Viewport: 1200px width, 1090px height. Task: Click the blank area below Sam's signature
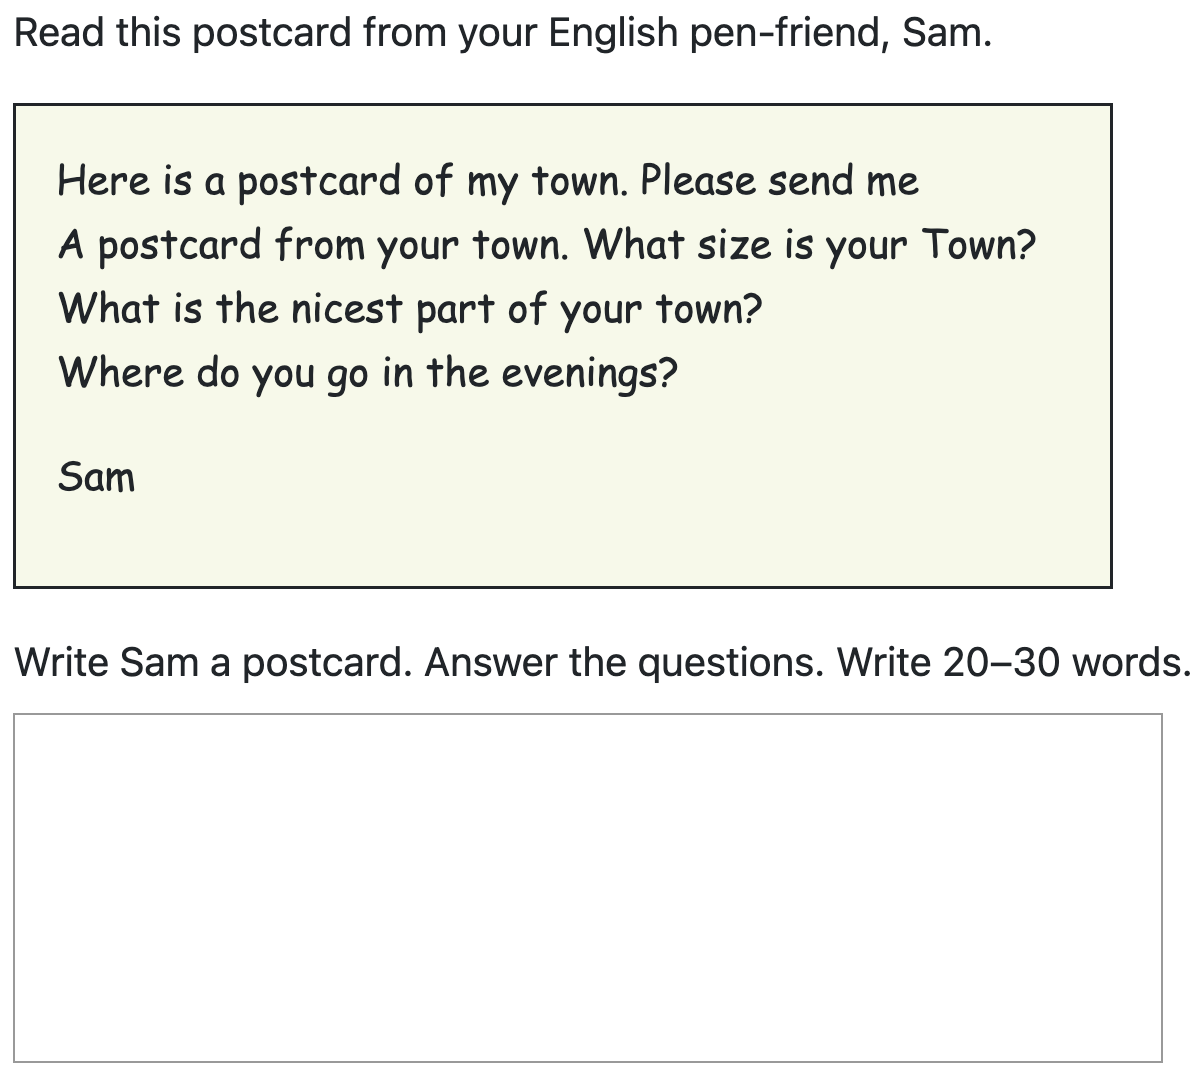point(560,540)
